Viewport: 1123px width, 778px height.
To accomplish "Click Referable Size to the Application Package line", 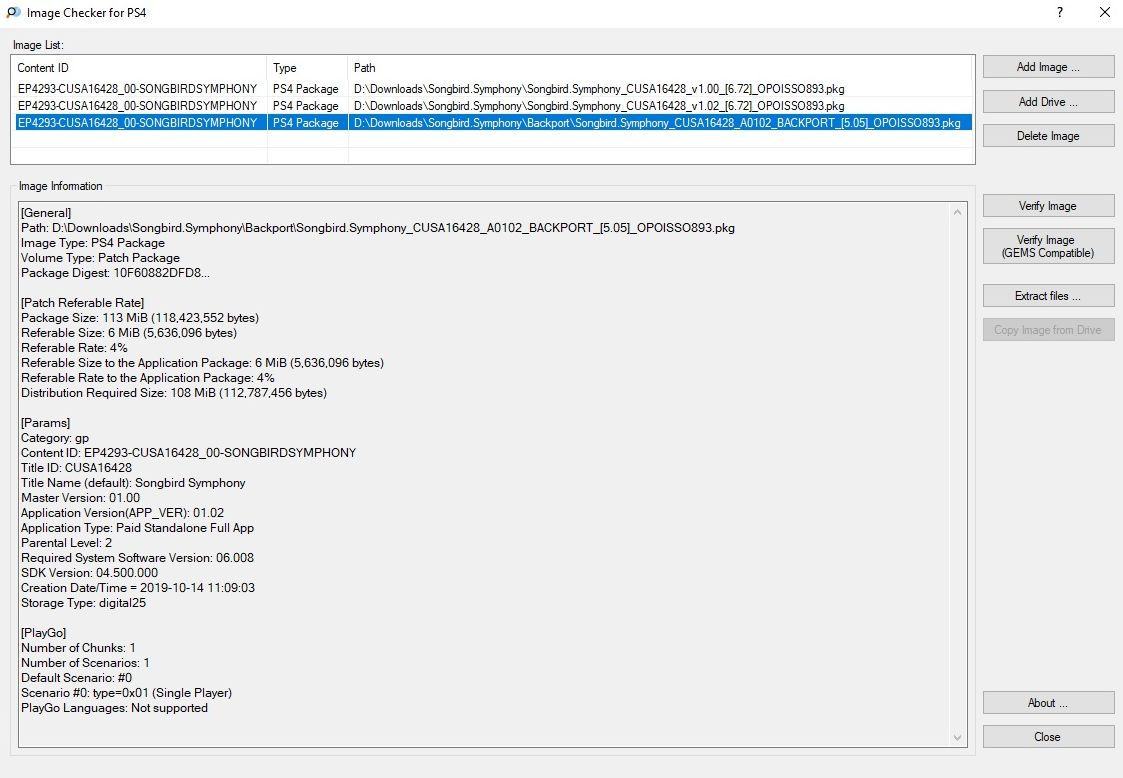I will tap(202, 363).
